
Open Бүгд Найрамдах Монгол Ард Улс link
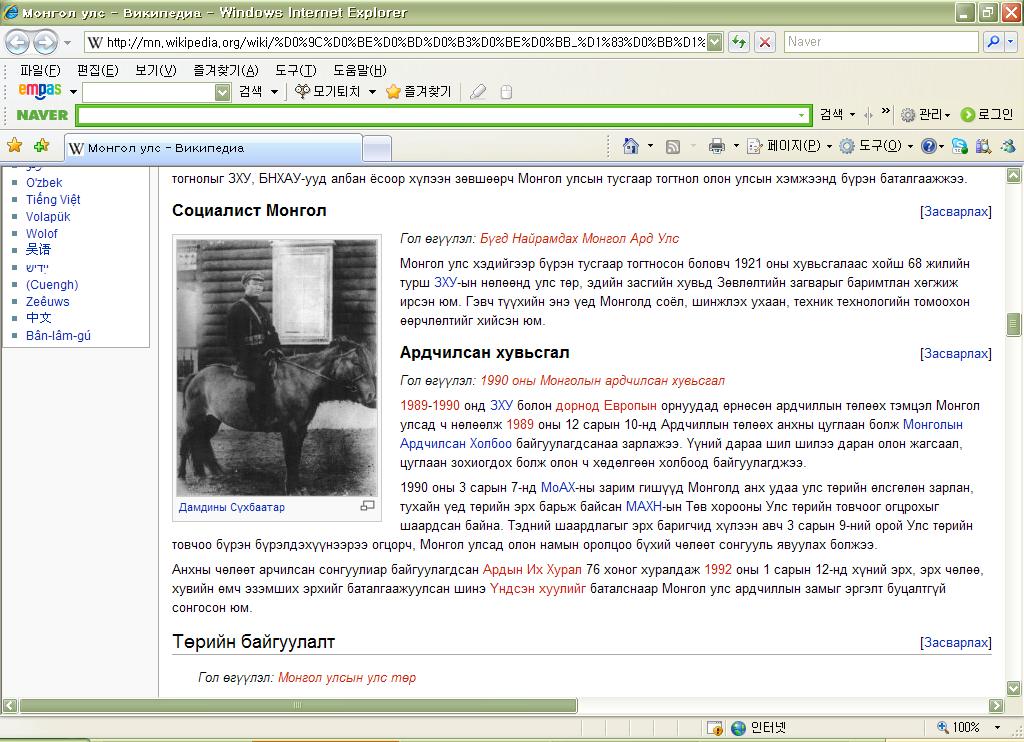[x=579, y=239]
